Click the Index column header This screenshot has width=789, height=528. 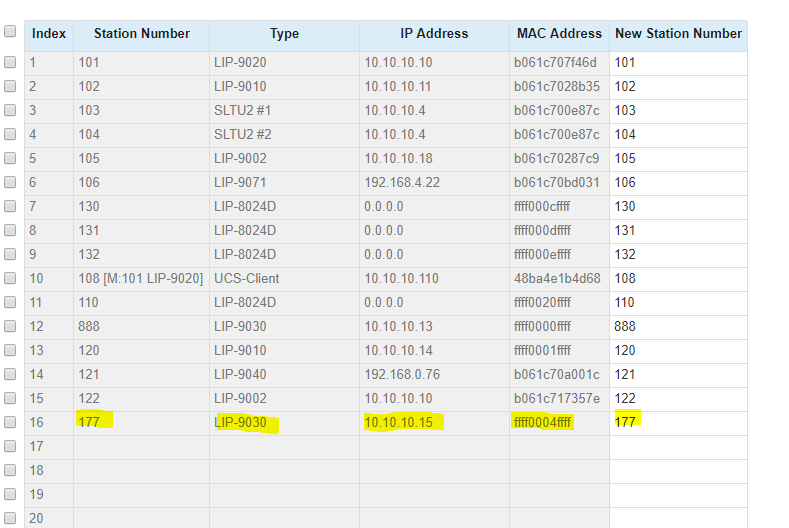coord(49,34)
